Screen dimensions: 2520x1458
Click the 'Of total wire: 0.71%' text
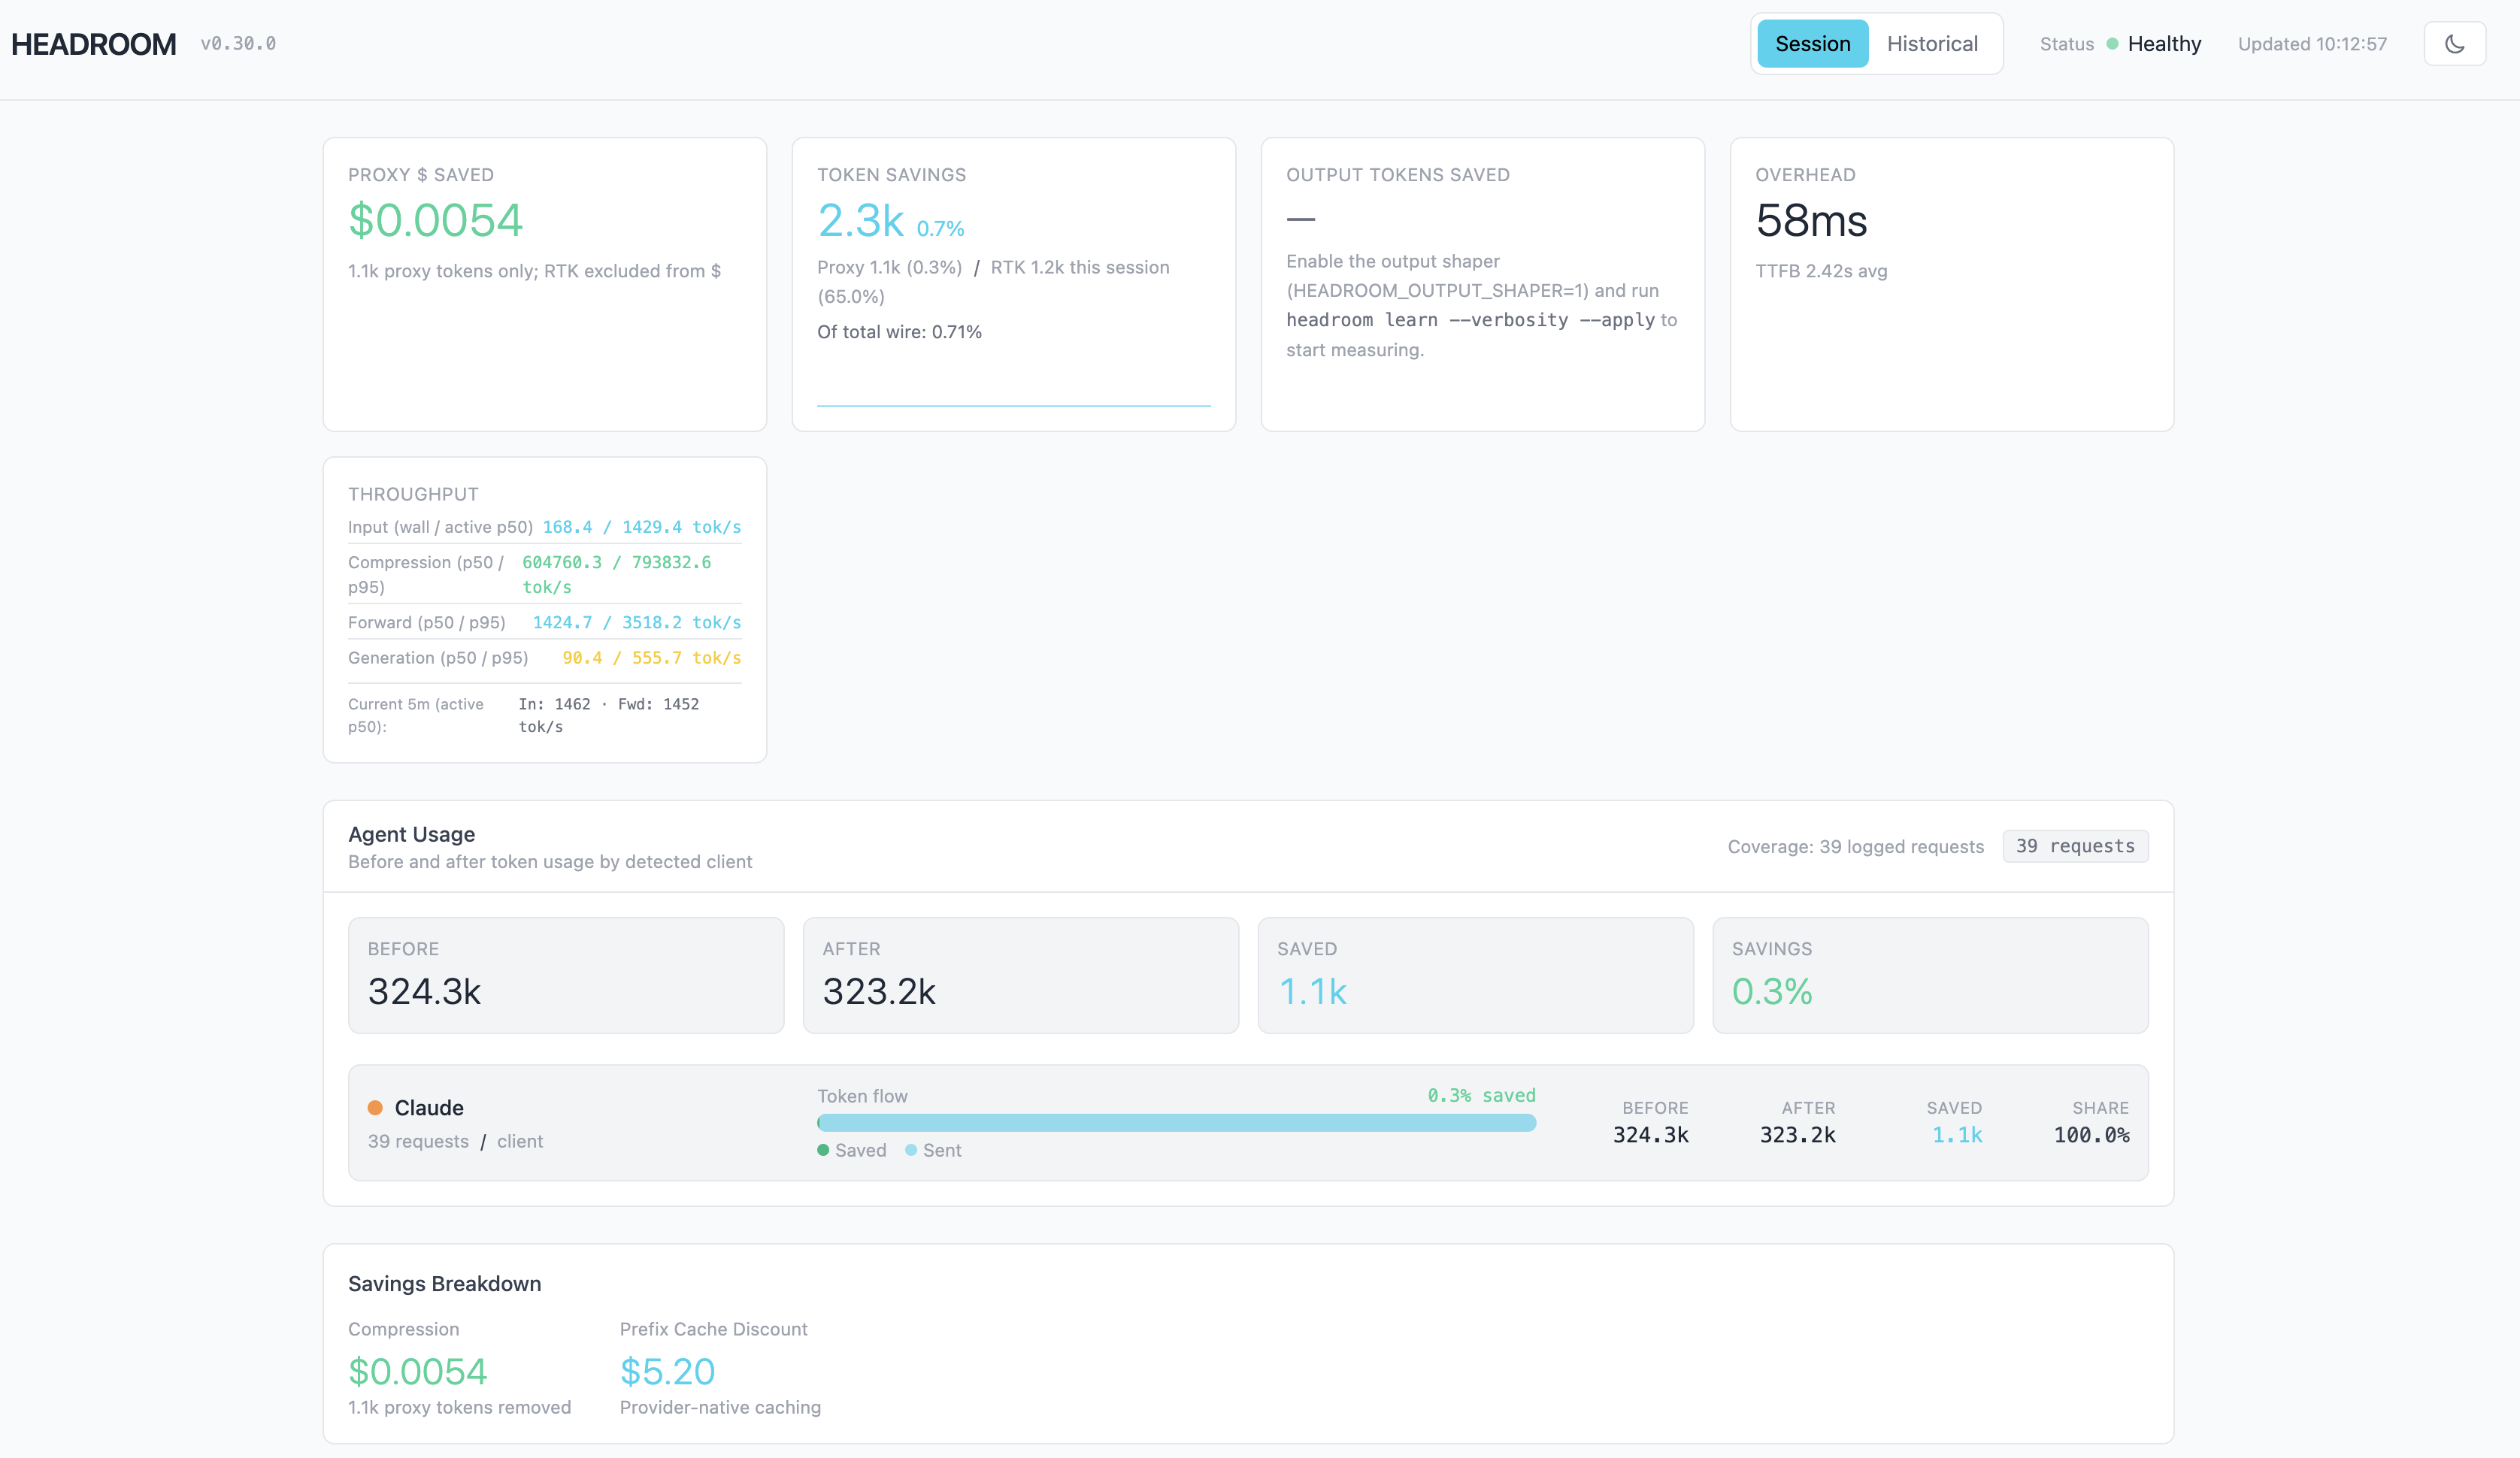pos(899,332)
